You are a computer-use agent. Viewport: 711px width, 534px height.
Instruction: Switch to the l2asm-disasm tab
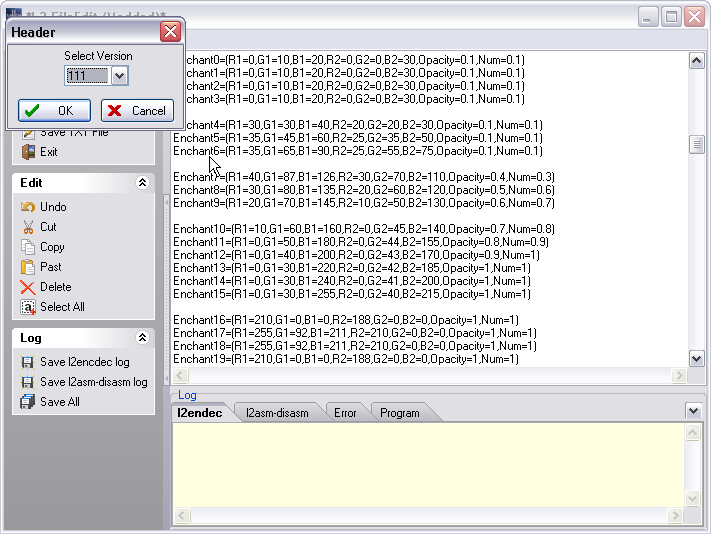pos(277,413)
